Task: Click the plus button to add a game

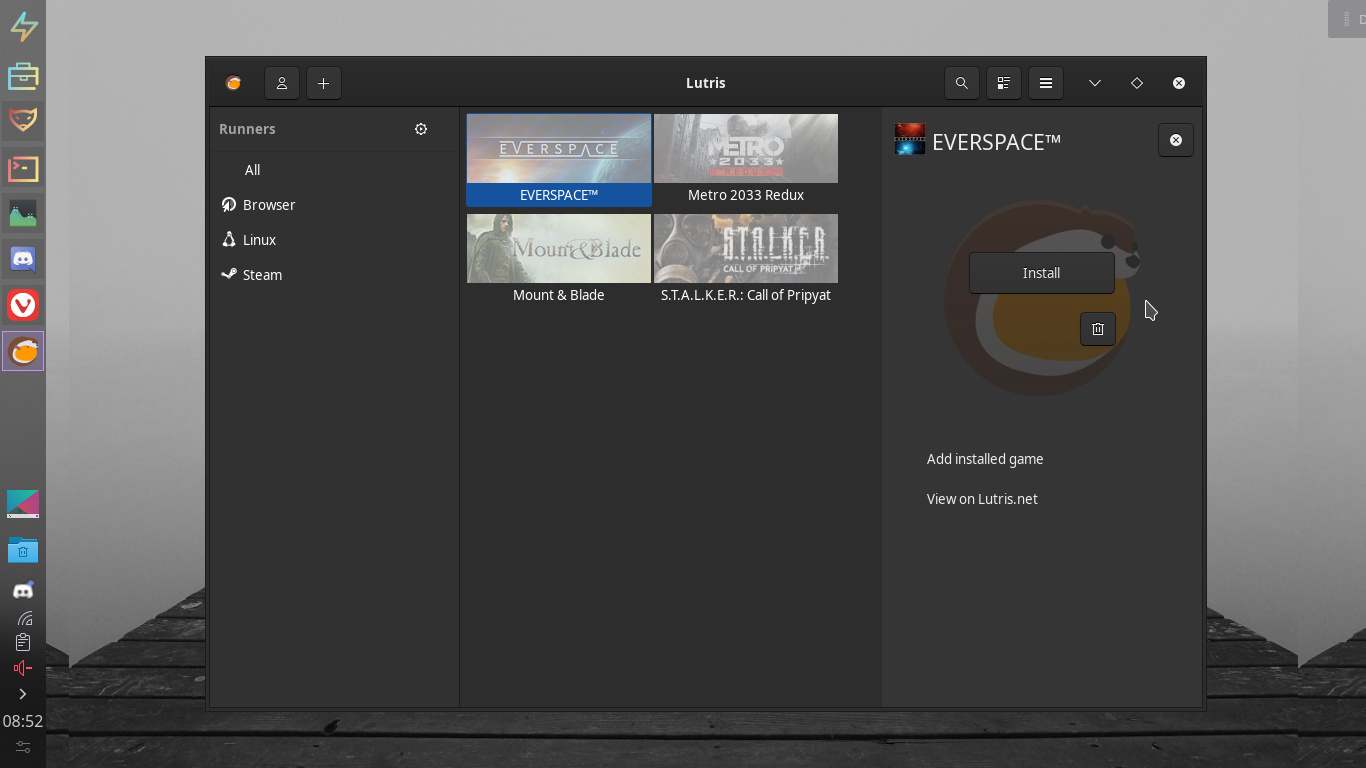Action: 324,83
